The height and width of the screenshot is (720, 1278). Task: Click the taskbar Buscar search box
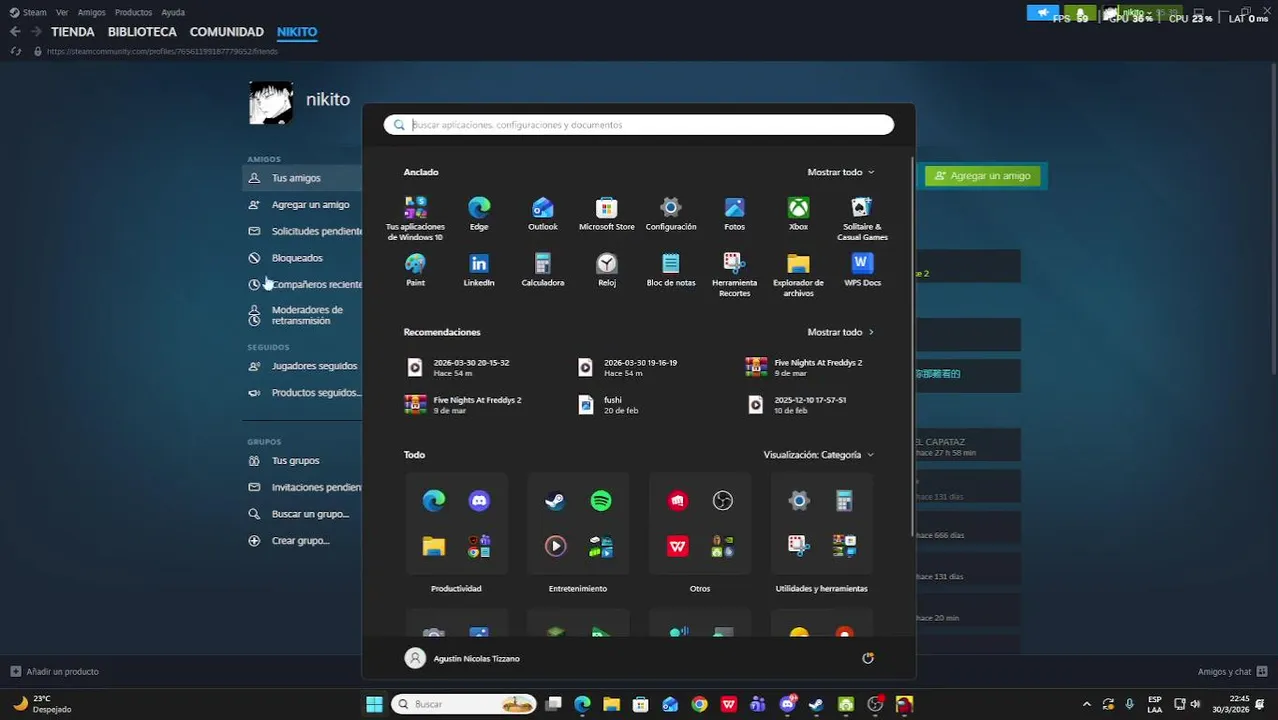464,704
